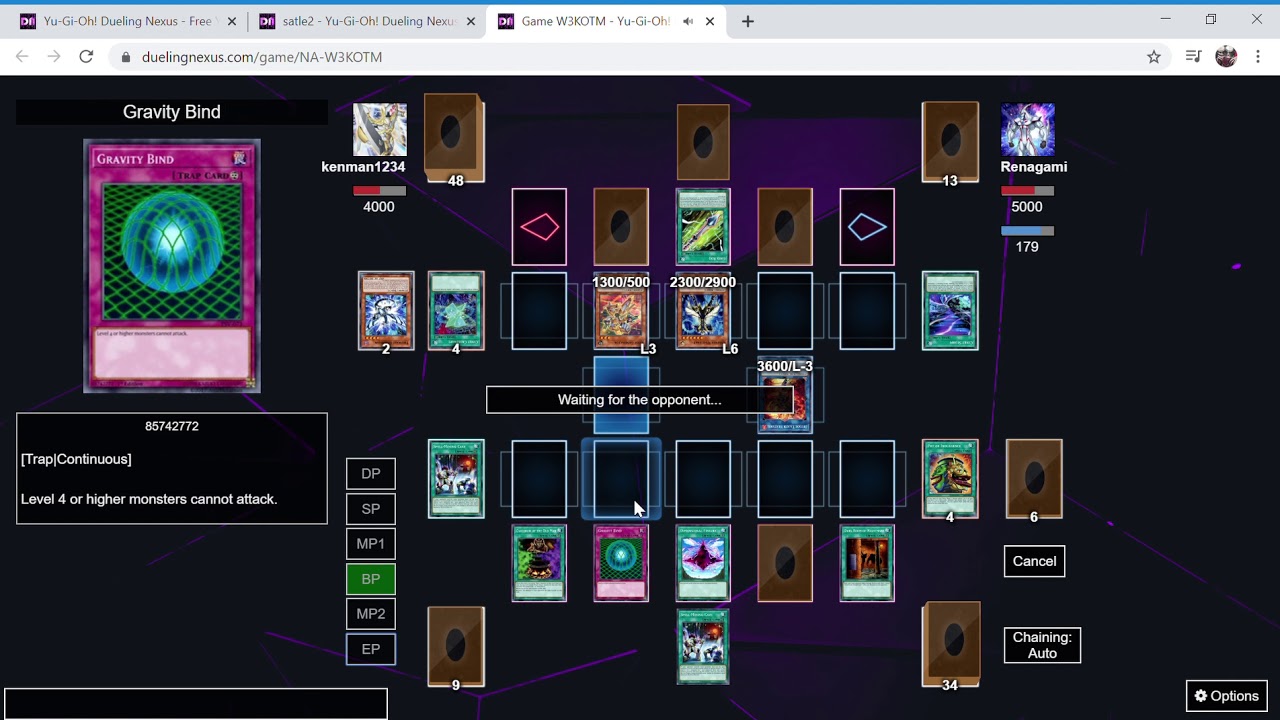Image resolution: width=1280 pixels, height=720 pixels.
Task: Select the highlighted BP battle phase button
Action: point(371,579)
